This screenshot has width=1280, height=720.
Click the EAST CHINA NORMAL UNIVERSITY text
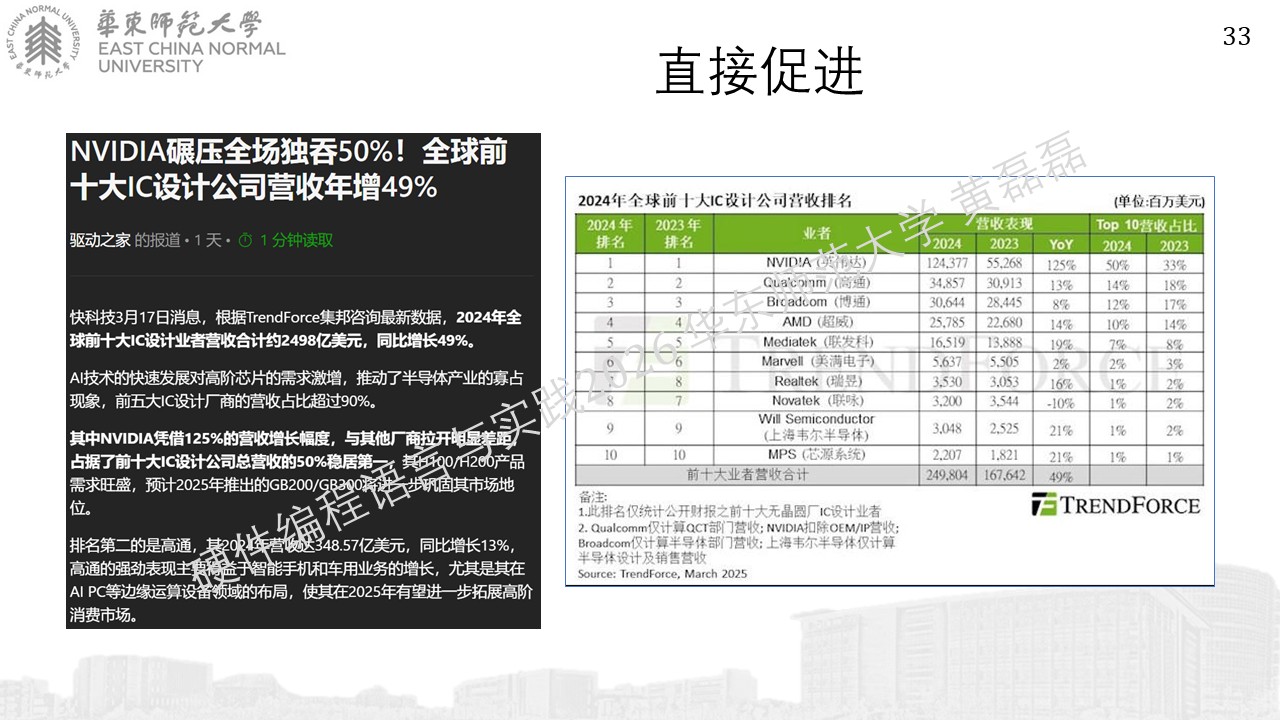coord(191,57)
